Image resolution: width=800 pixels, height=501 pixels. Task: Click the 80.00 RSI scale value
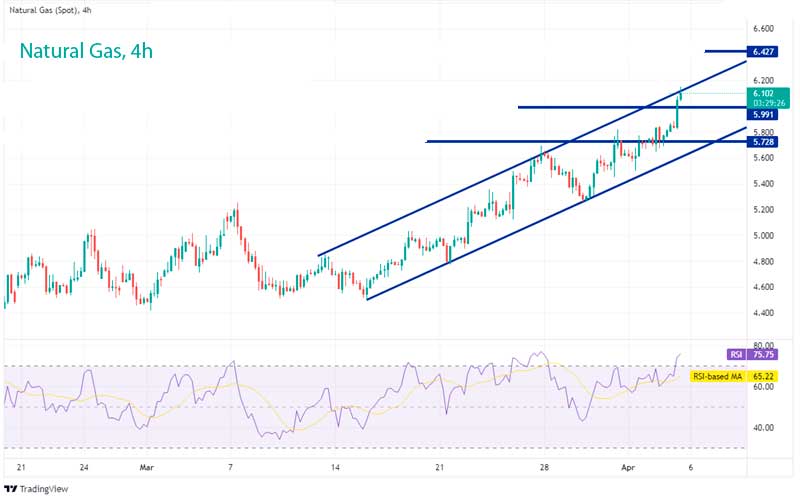coord(763,345)
